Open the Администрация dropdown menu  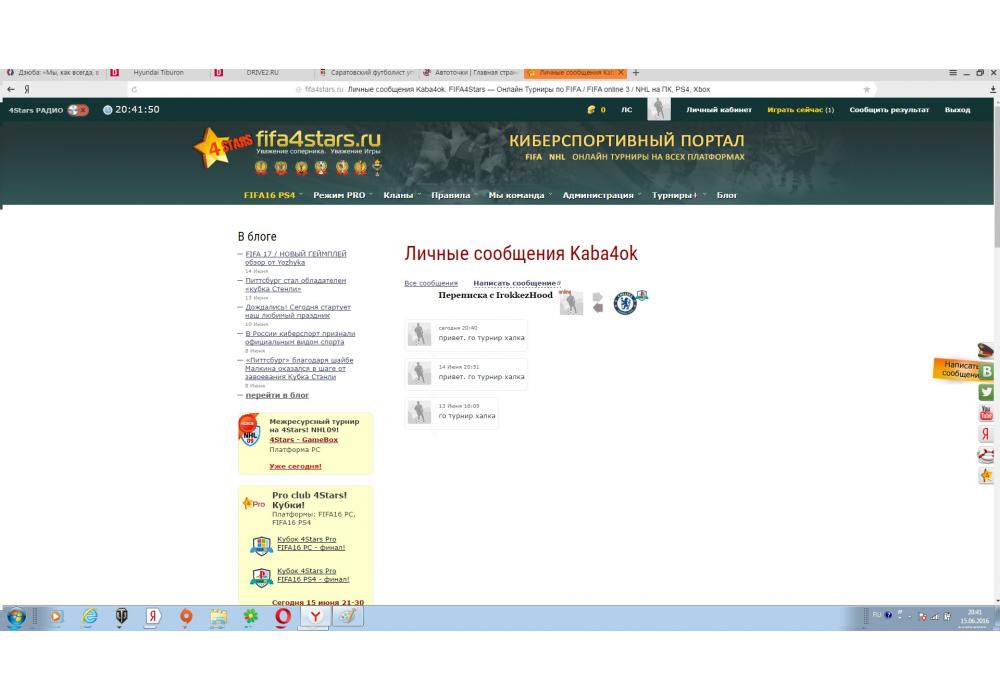click(600, 195)
